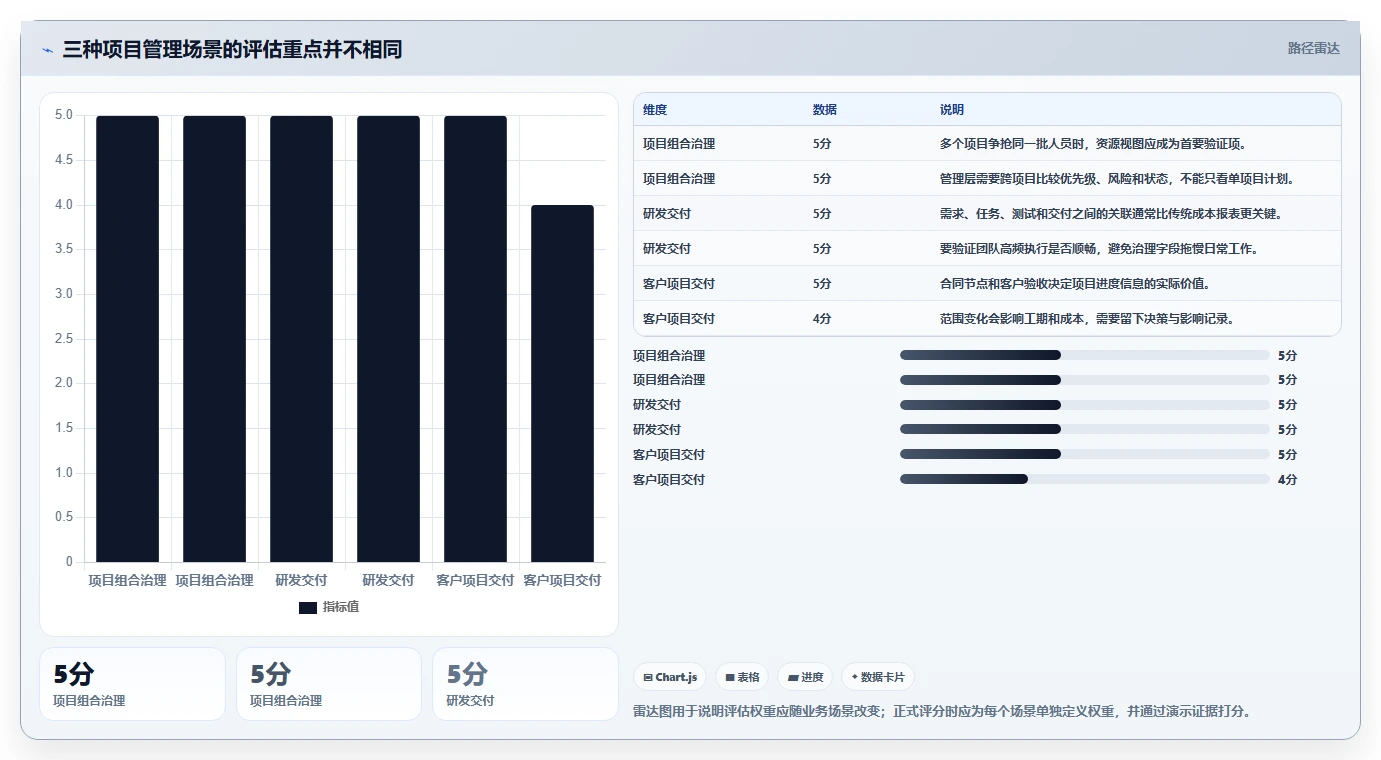Click the 路径雷达 label in header
Viewport: 1381px width, 760px height.
tap(1313, 48)
